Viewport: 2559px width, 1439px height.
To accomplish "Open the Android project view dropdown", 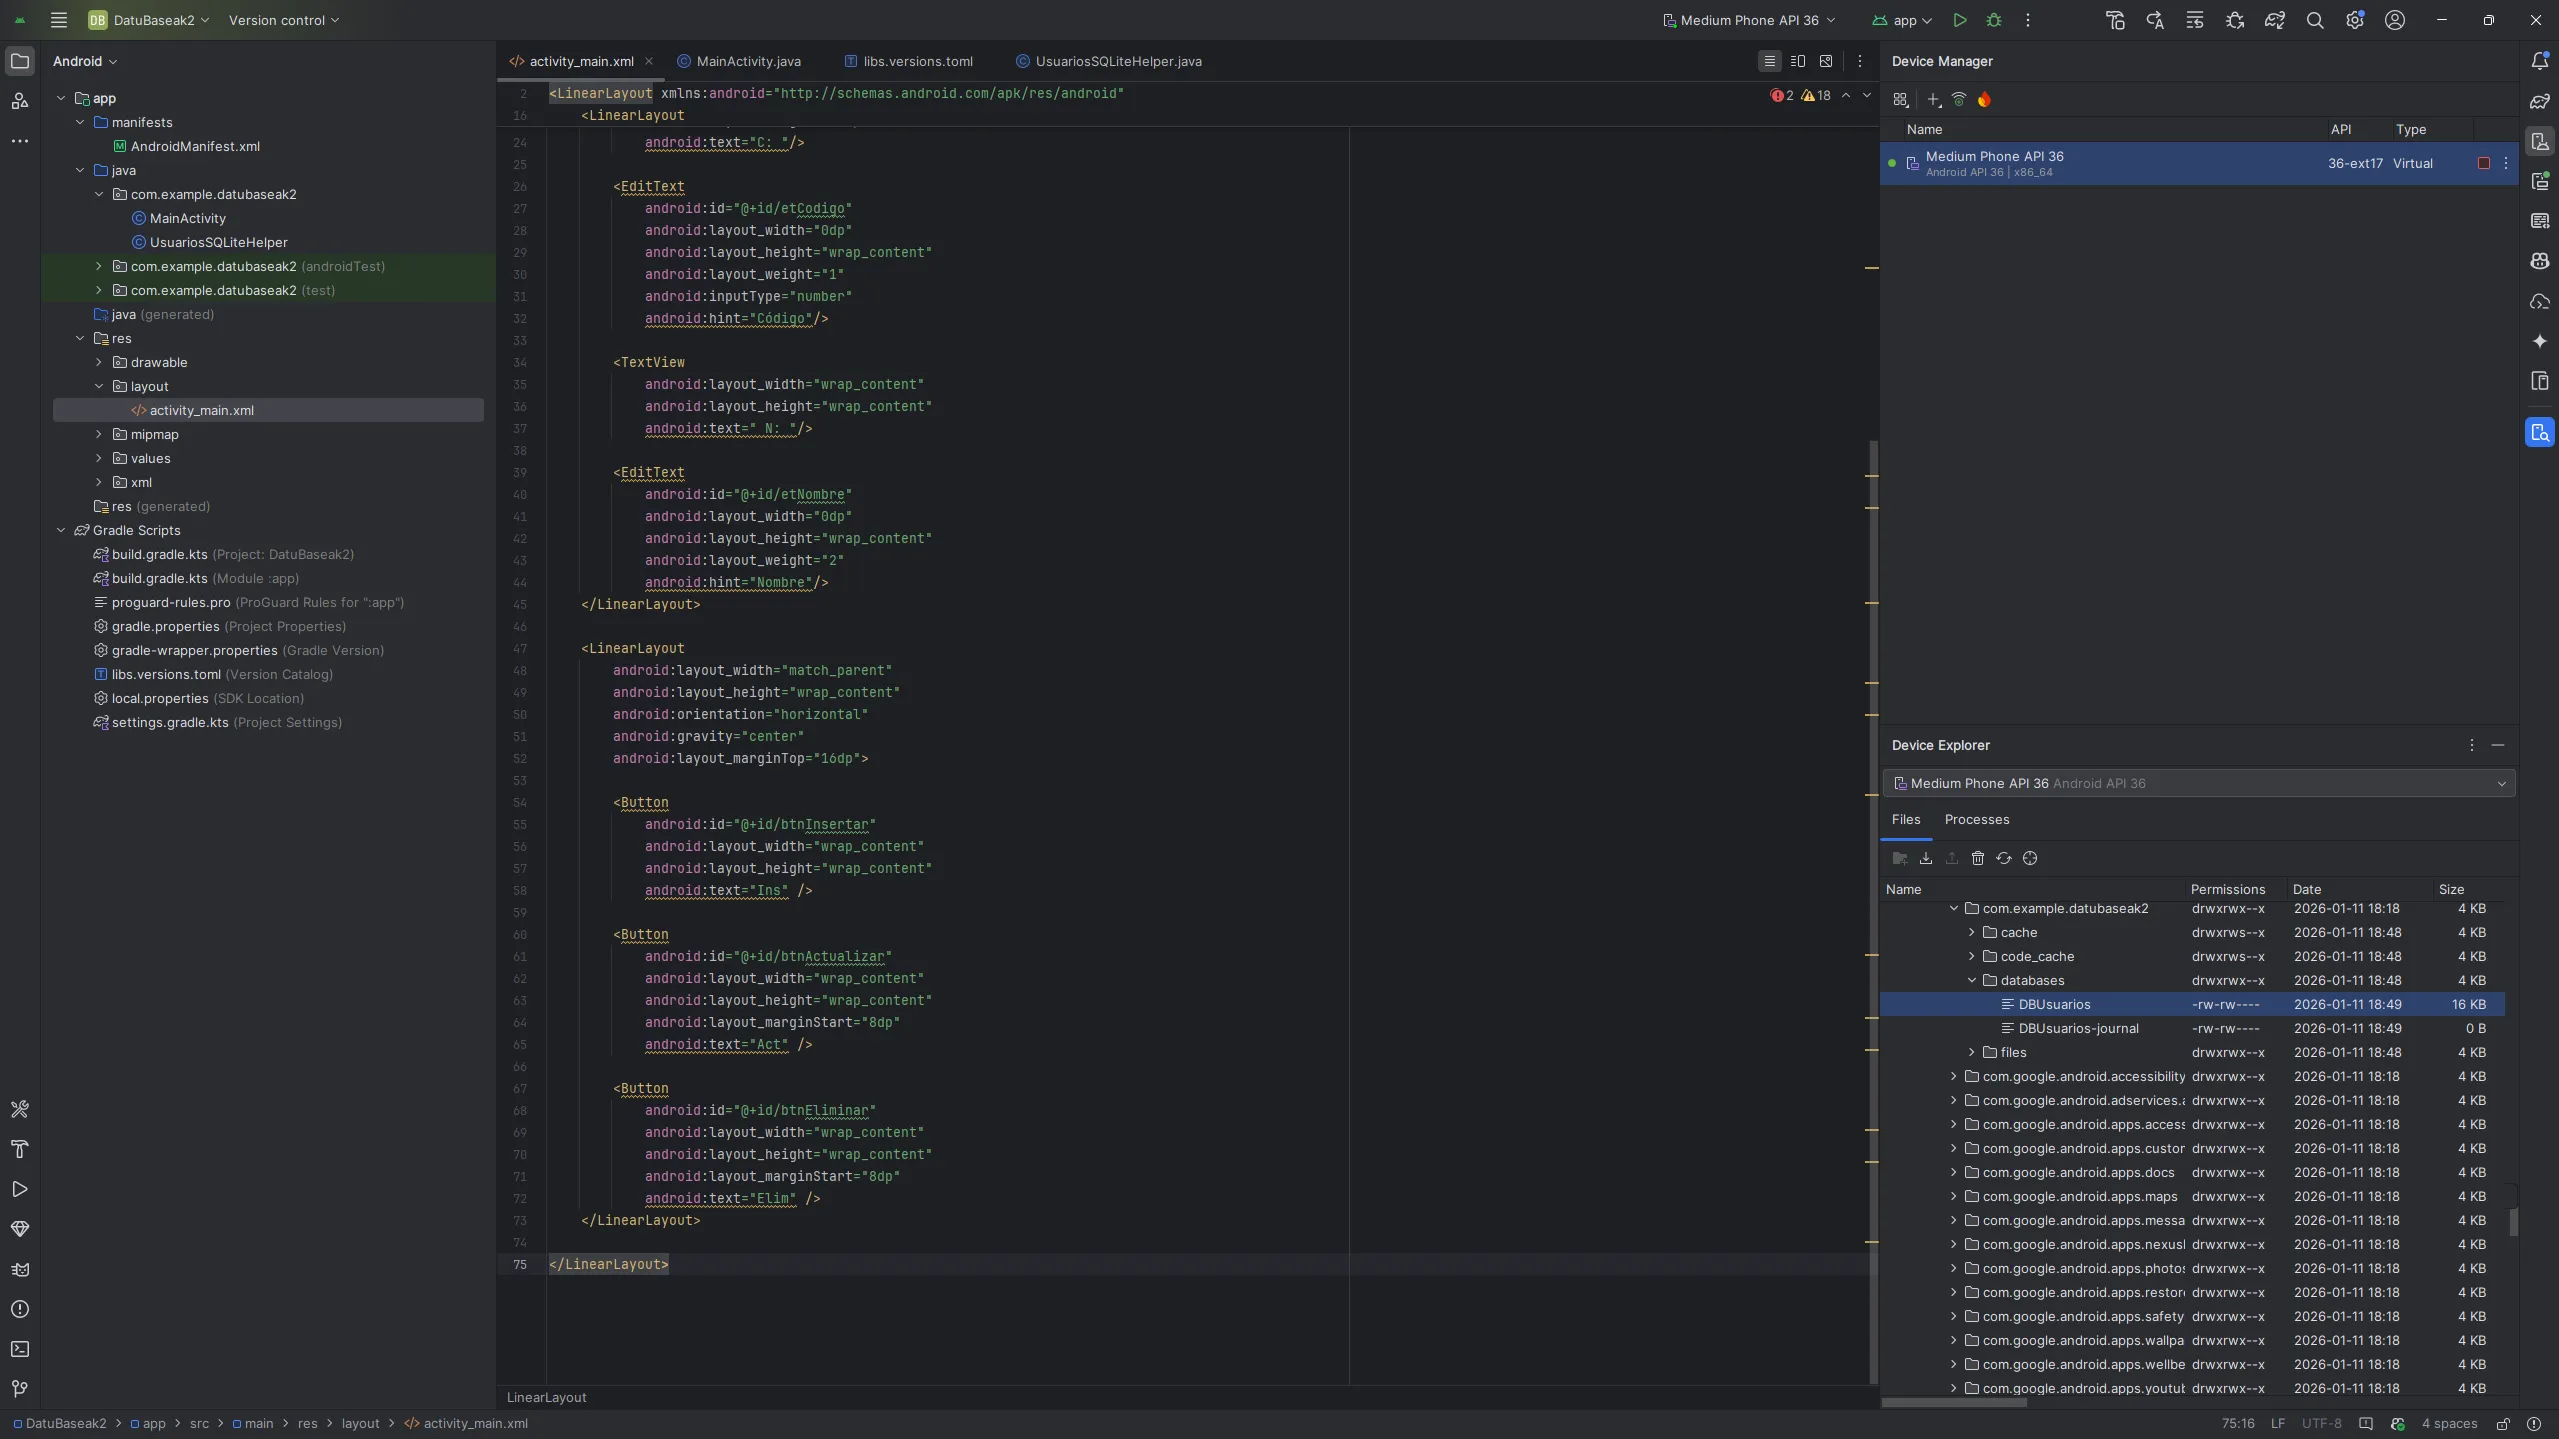I will click(x=85, y=61).
